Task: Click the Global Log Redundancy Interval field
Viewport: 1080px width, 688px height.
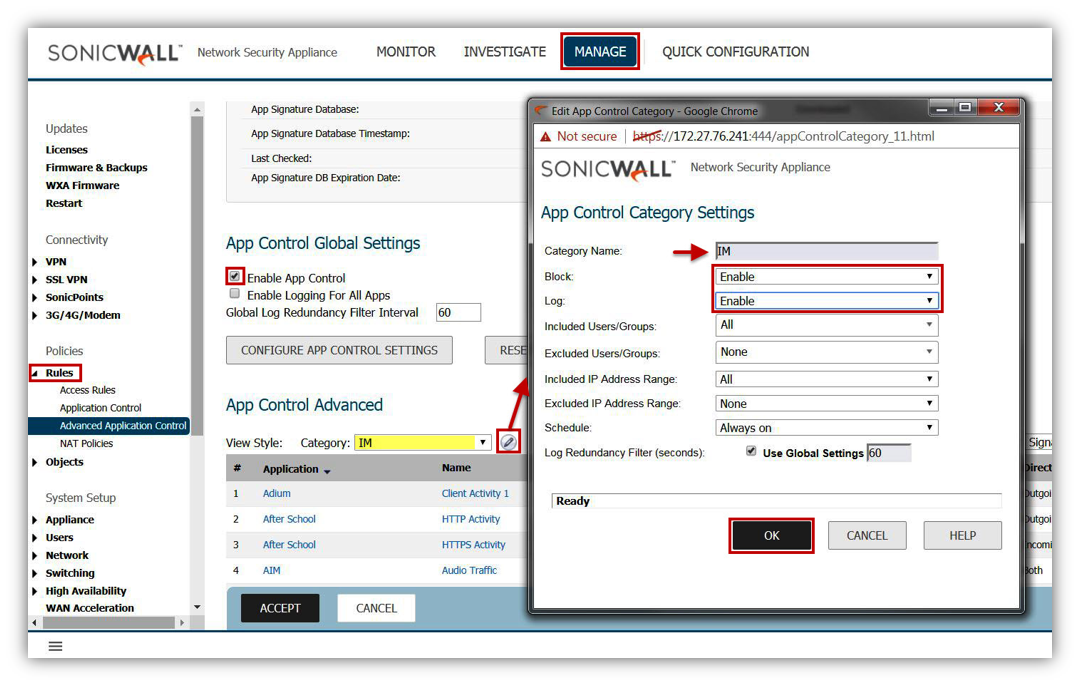Action: 458,313
